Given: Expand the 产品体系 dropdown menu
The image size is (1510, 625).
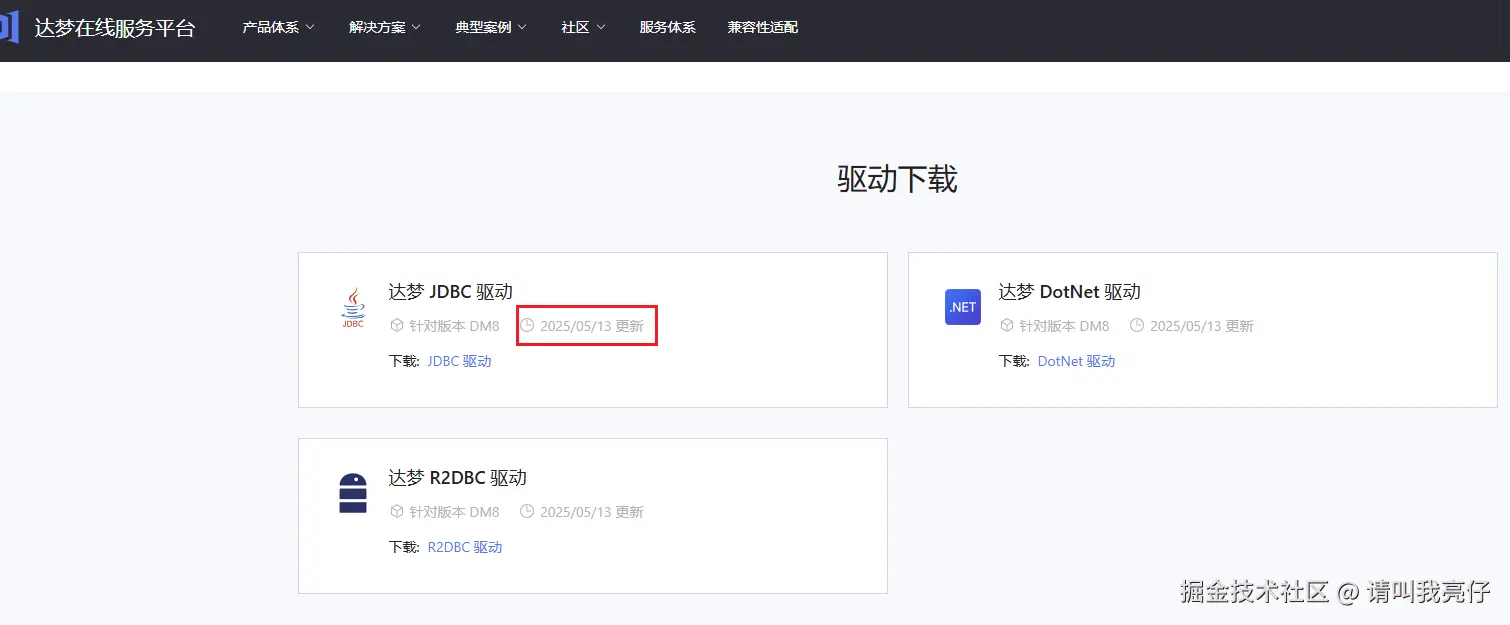Looking at the screenshot, I should [x=278, y=27].
